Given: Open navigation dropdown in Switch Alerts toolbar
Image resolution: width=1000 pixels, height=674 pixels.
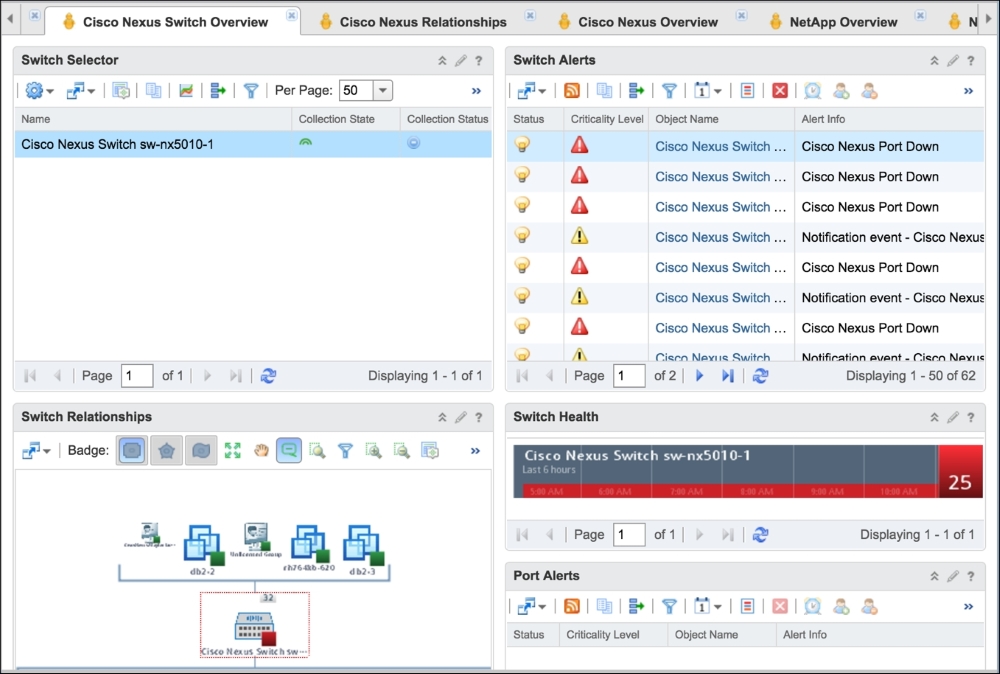Looking at the screenshot, I should pyautogui.click(x=531, y=91).
